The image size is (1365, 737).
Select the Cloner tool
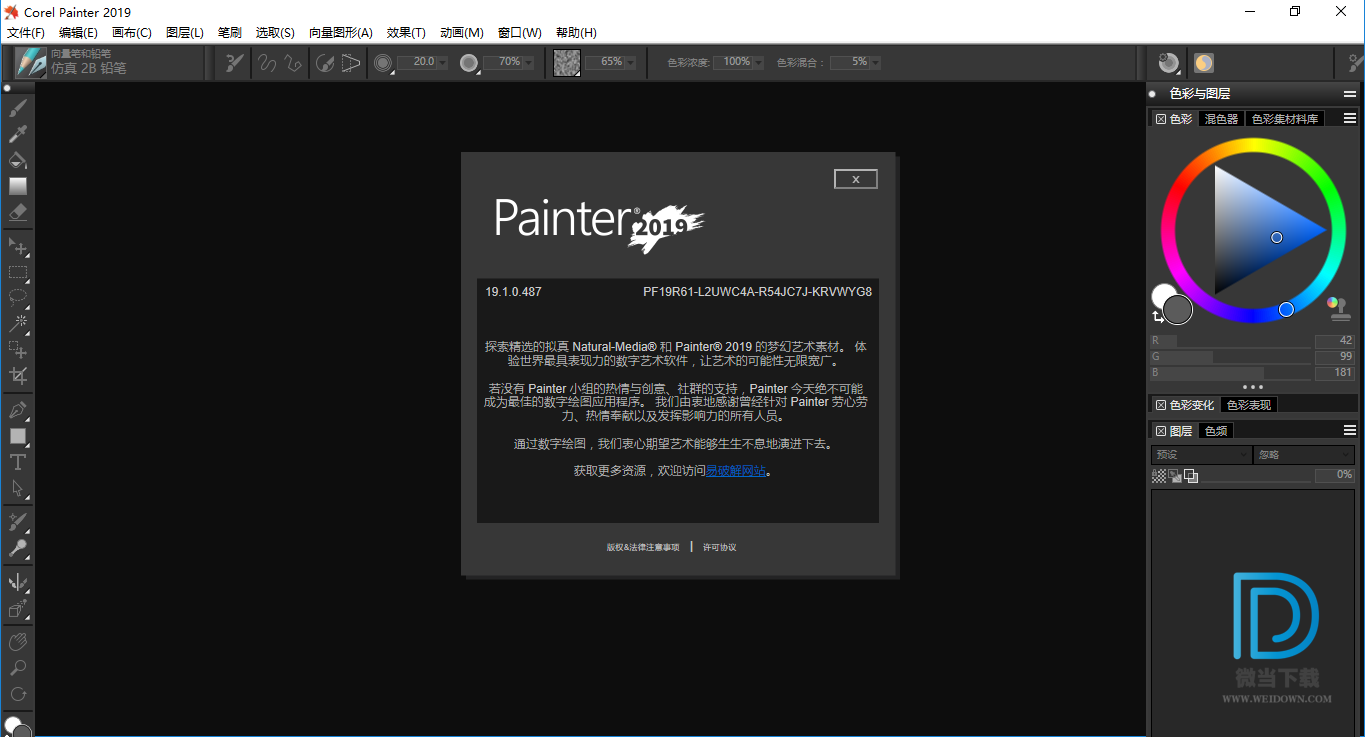[17, 523]
